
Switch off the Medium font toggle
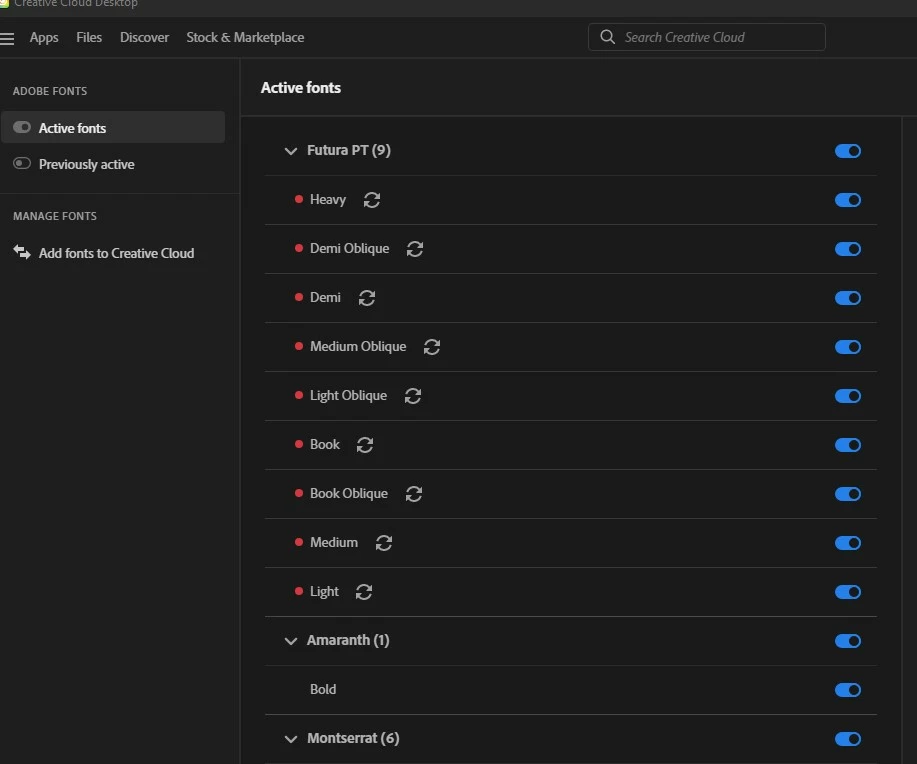point(847,543)
